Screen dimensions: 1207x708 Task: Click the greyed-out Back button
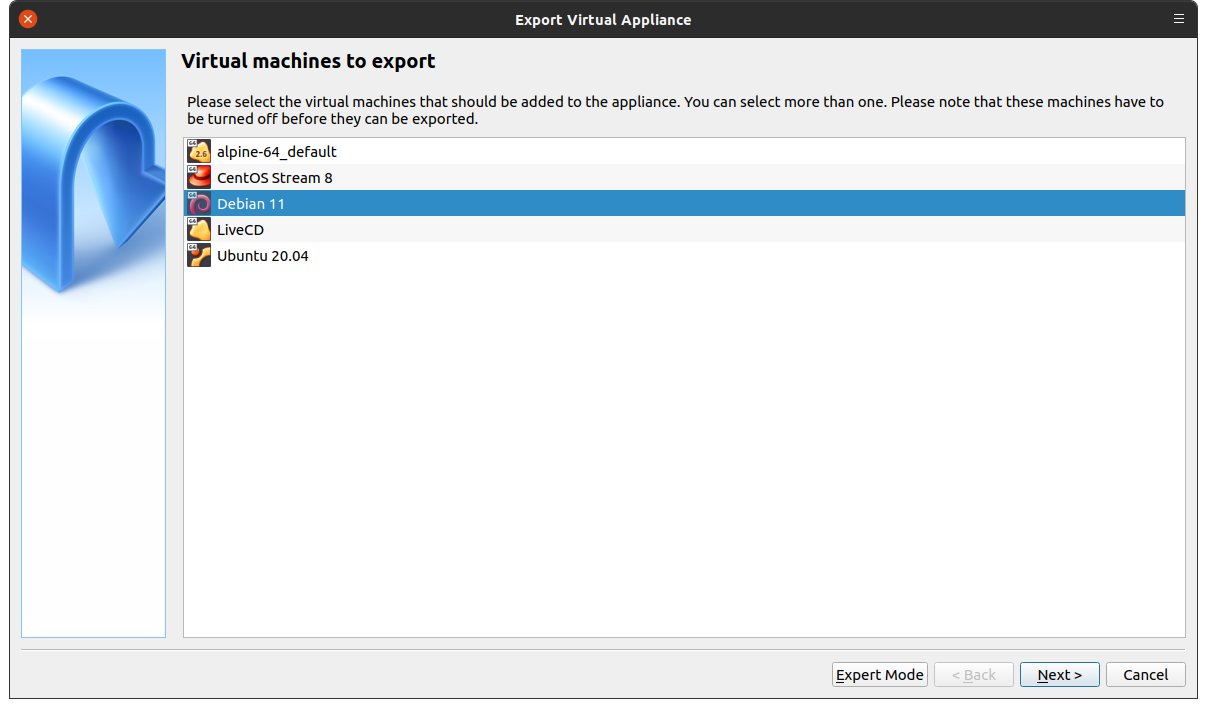click(973, 675)
